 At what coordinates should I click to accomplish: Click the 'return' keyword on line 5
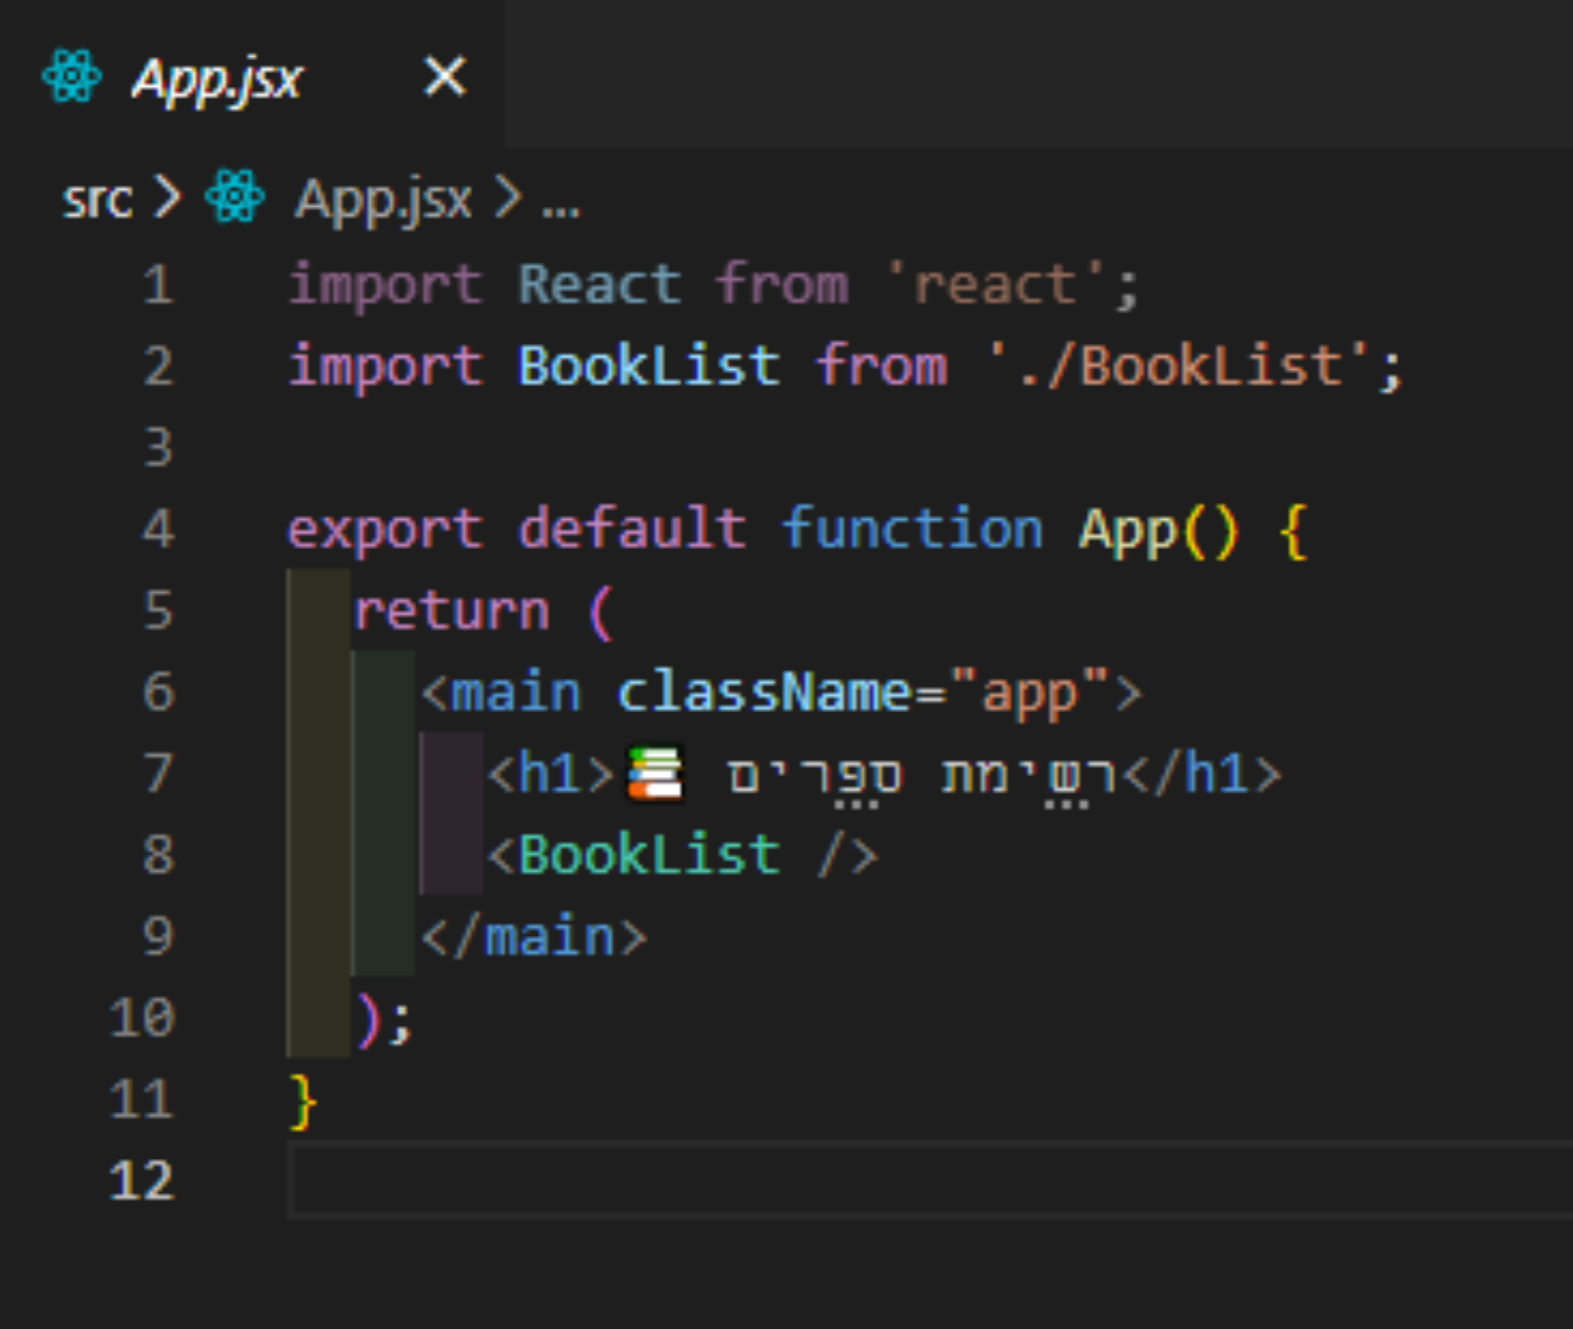452,610
